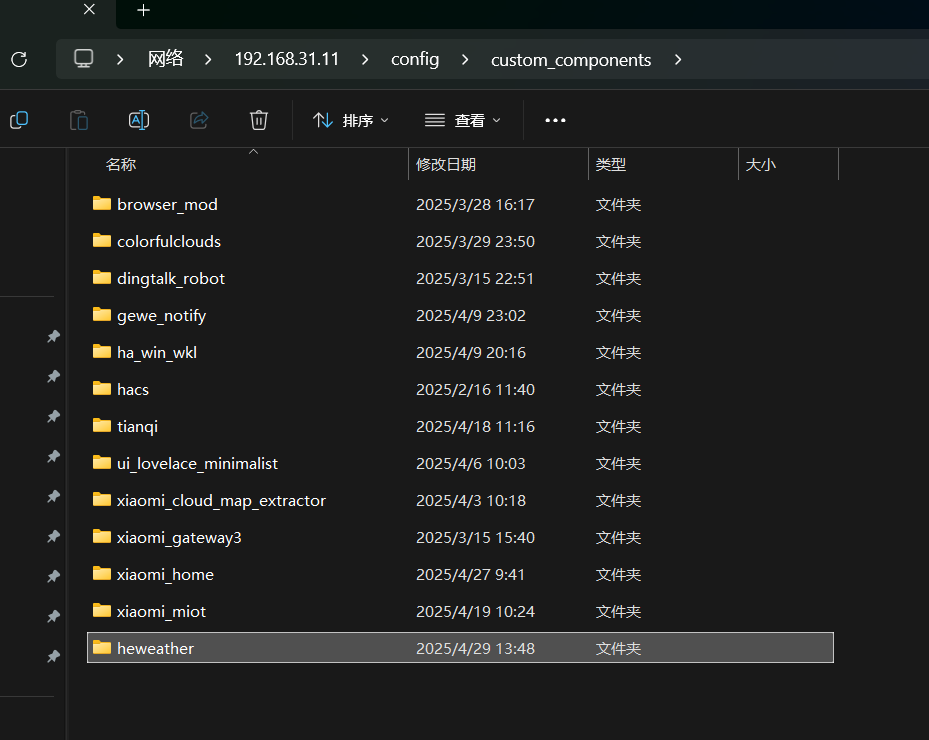
Task: Go to the config breadcrumb segment
Action: pos(415,59)
